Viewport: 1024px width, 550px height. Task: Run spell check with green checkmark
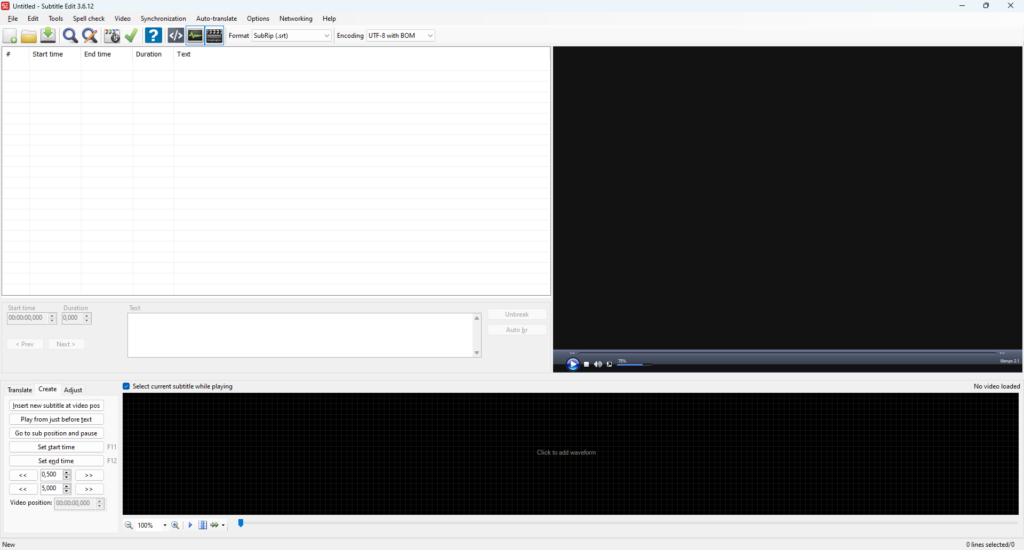(131, 36)
